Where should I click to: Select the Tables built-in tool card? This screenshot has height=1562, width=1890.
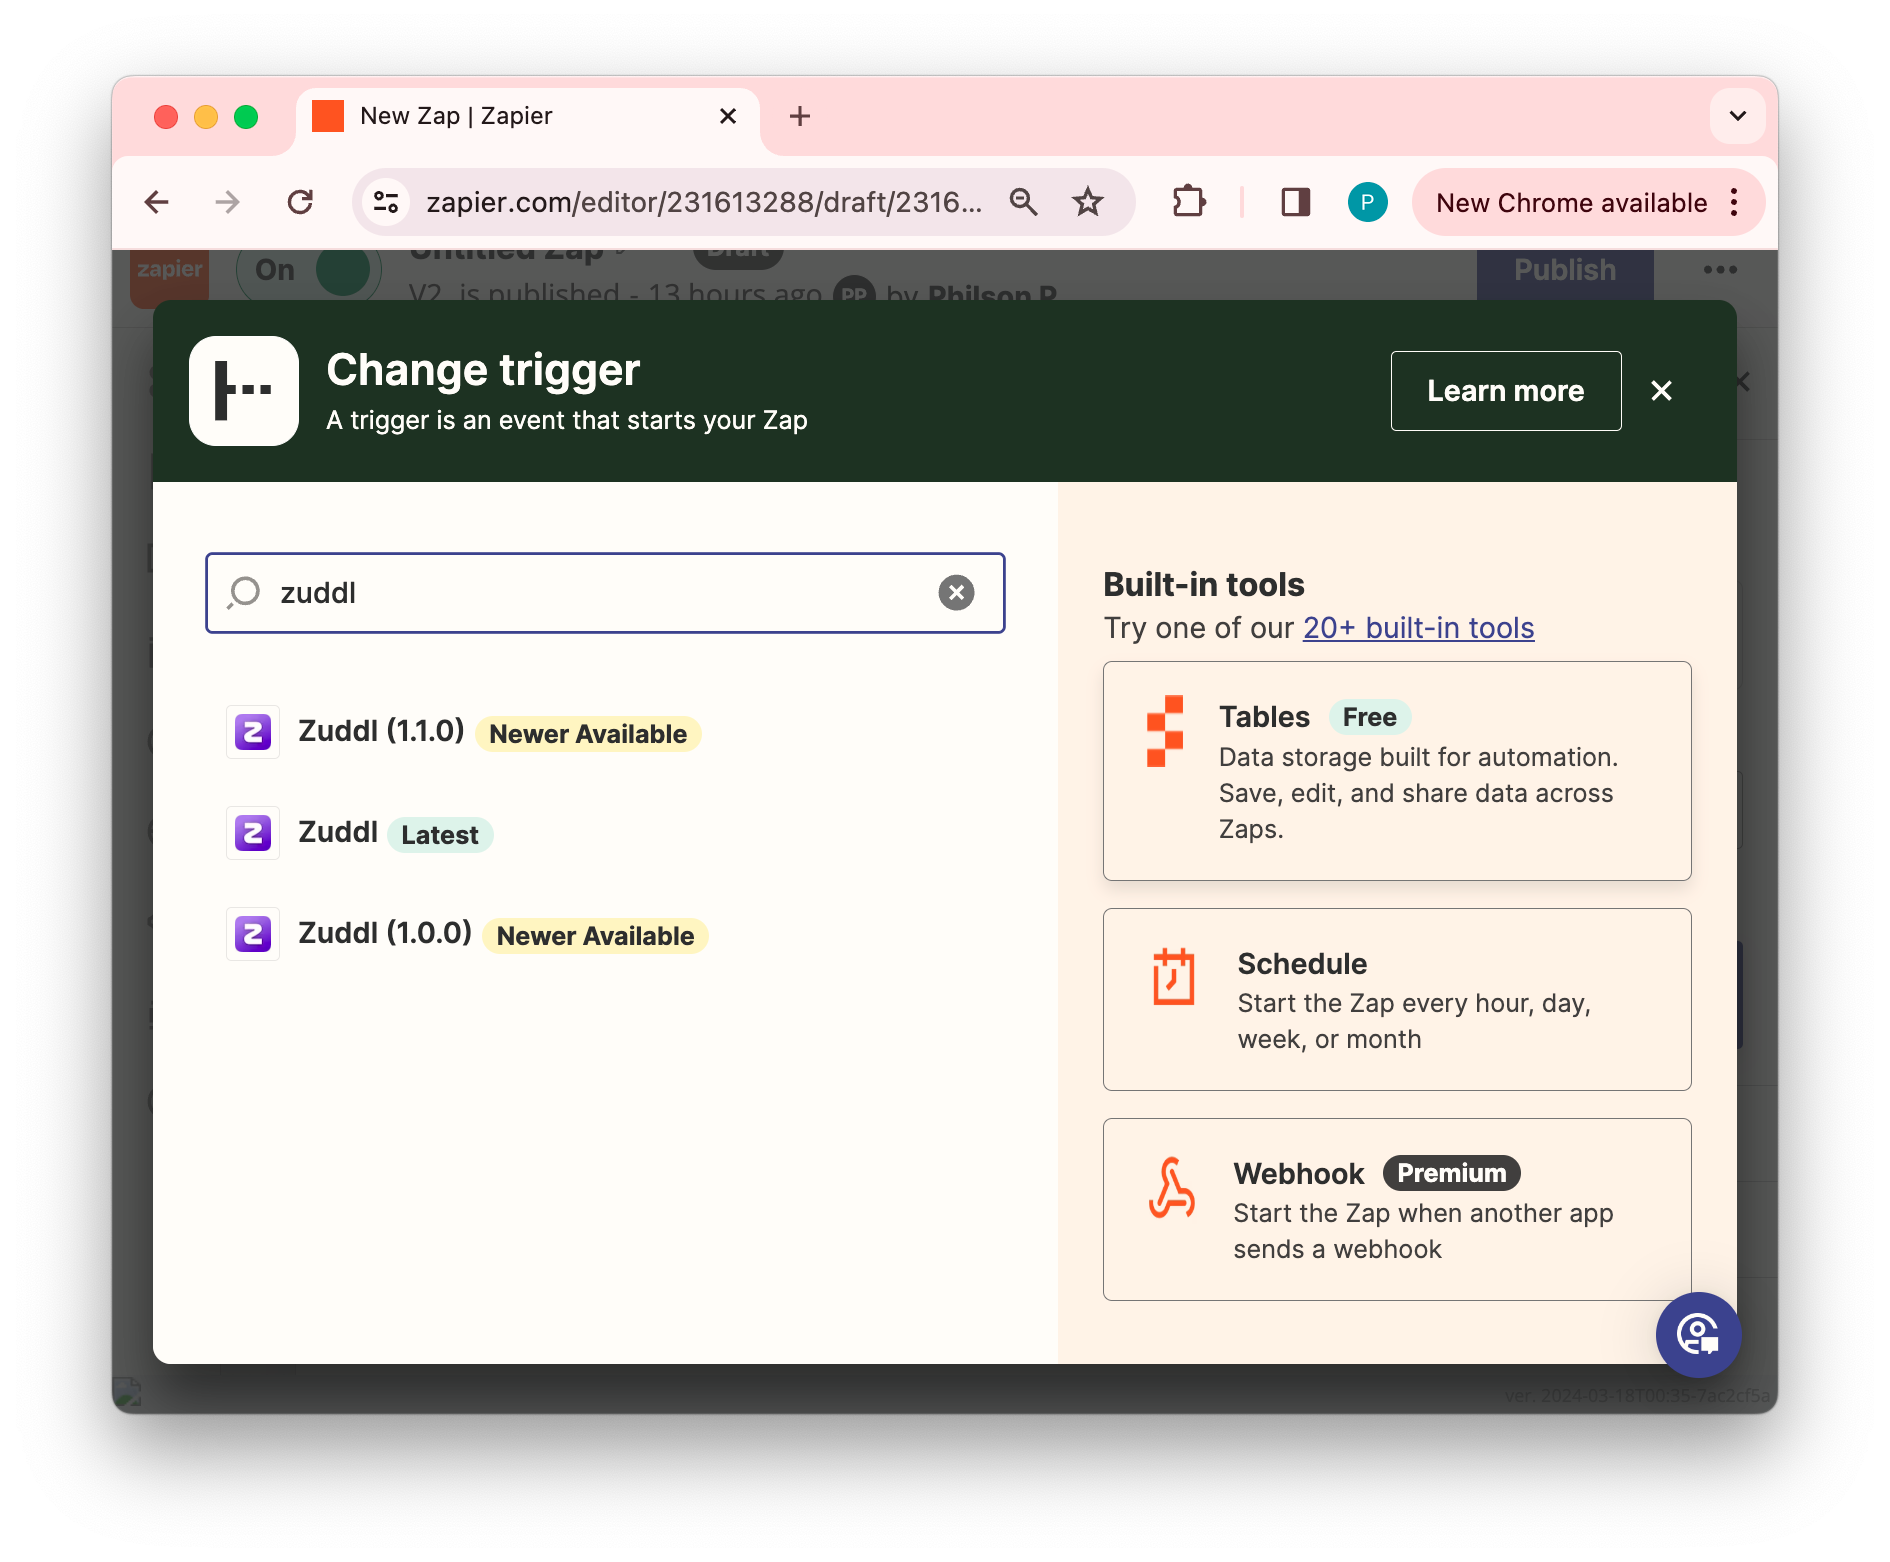click(1396, 771)
